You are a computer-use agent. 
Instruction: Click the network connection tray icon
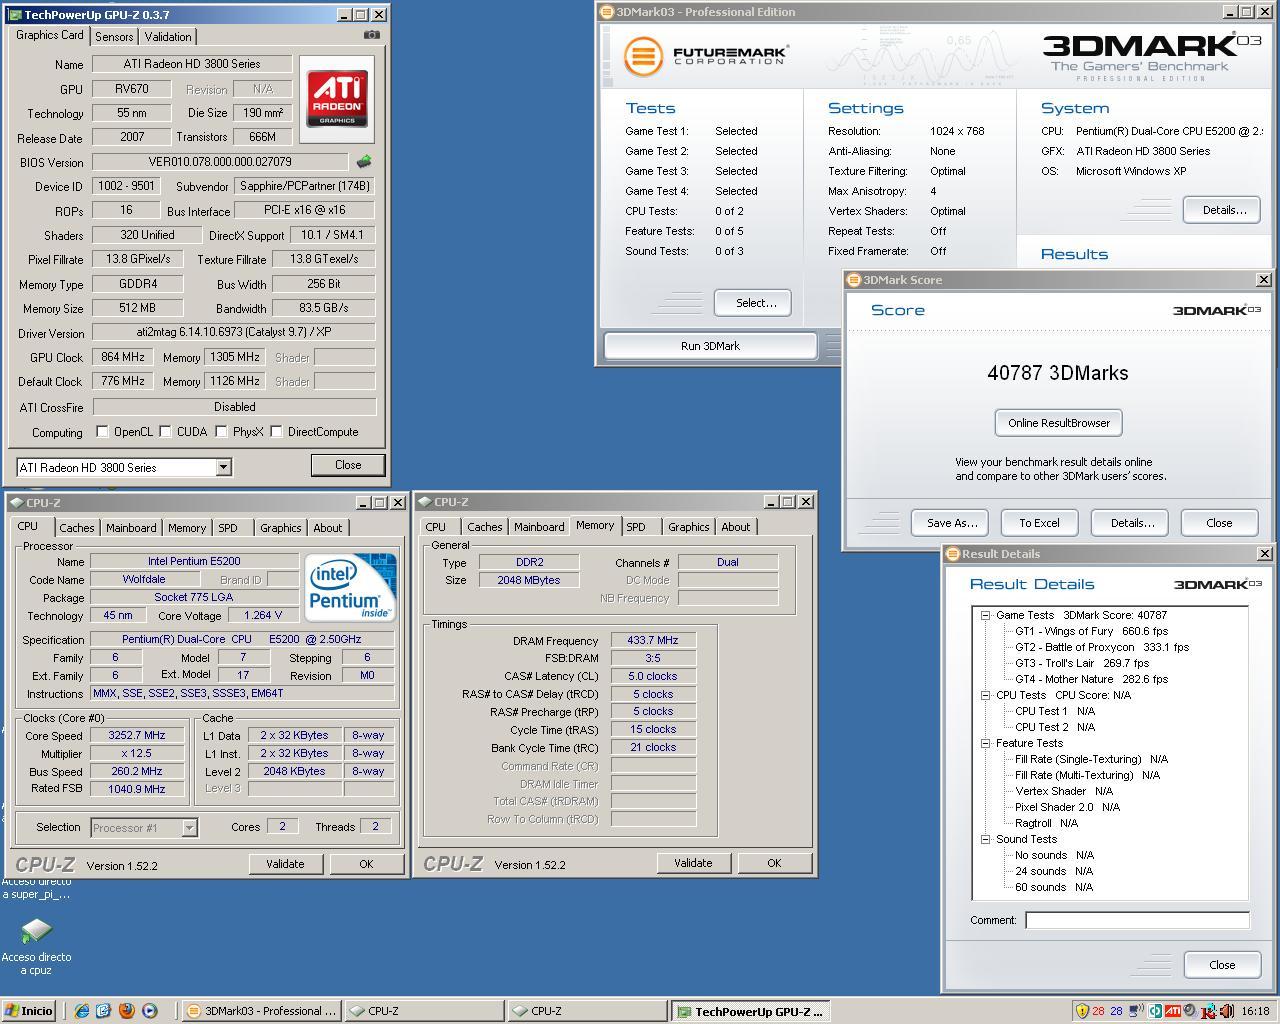1136,1011
